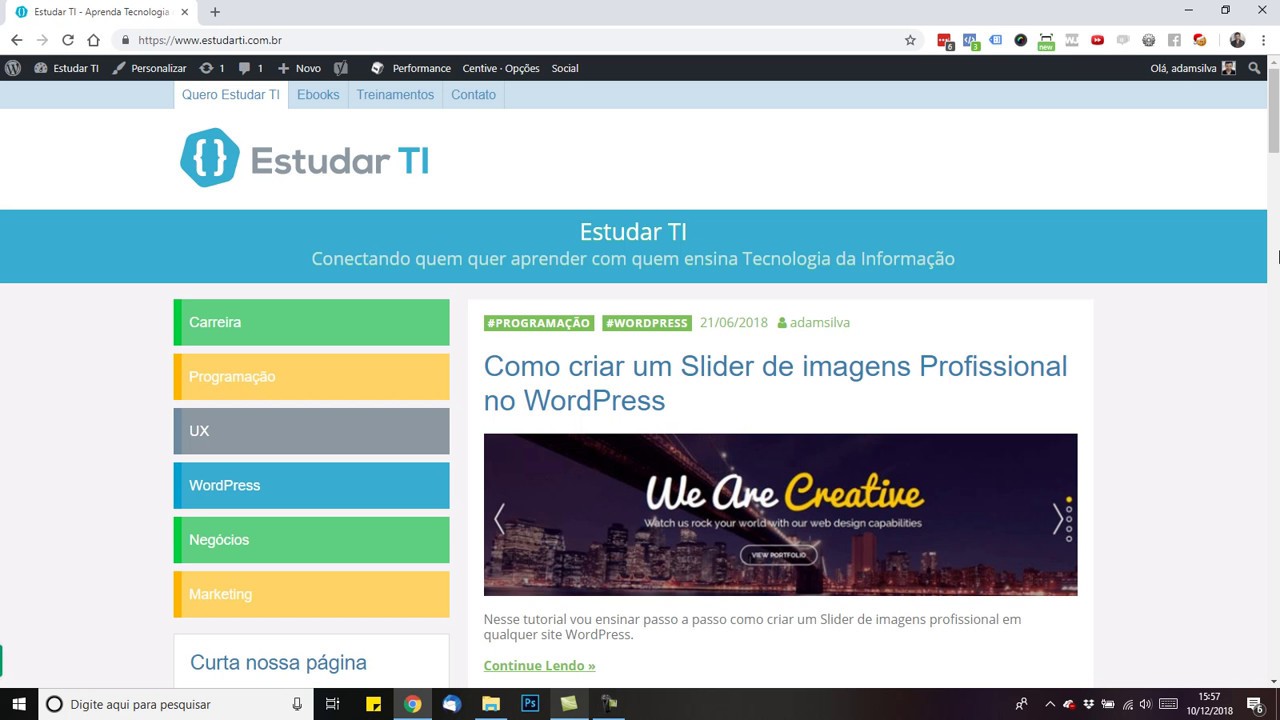Open the updates counter in admin bar

212,68
